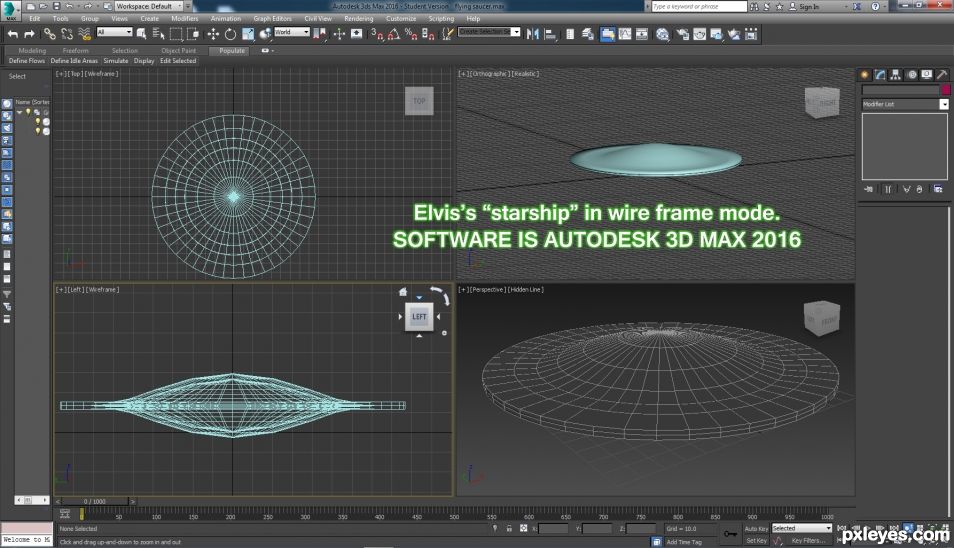
Task: Select the Select and Rotate tool
Action: pyautogui.click(x=230, y=34)
